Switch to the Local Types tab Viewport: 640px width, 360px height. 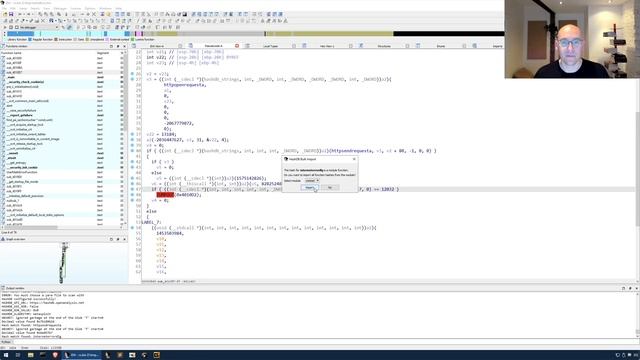pos(270,46)
